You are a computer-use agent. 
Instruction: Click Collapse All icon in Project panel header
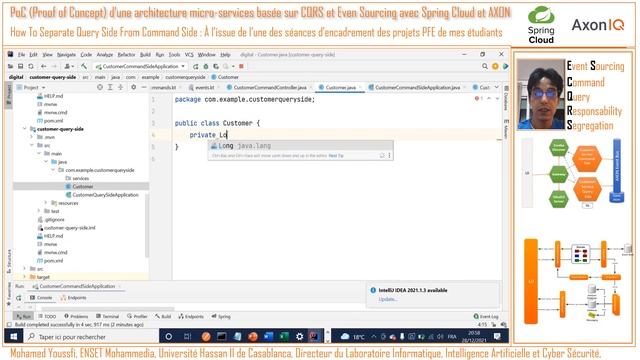(120, 87)
